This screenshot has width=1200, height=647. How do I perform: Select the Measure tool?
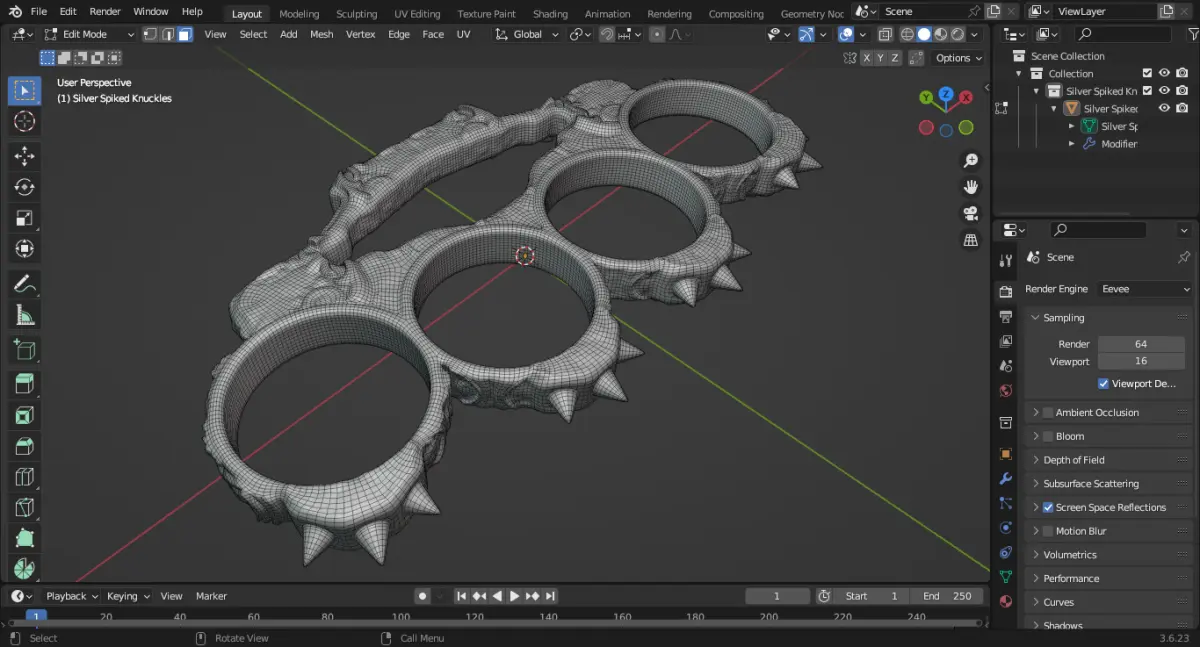tap(25, 315)
